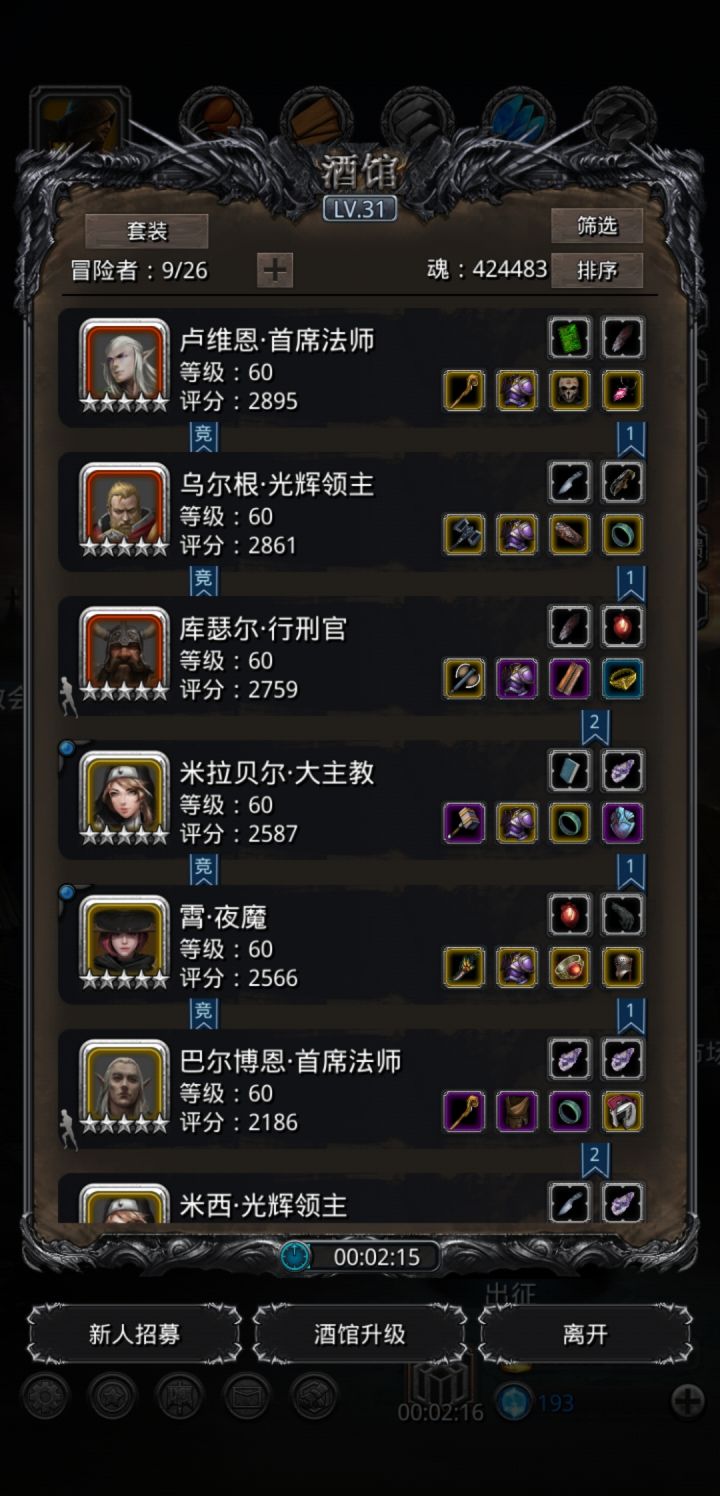Click the staff weapon icon of 卢维恩·首席法师
Viewport: 720px width, 1496px height.
[464, 390]
